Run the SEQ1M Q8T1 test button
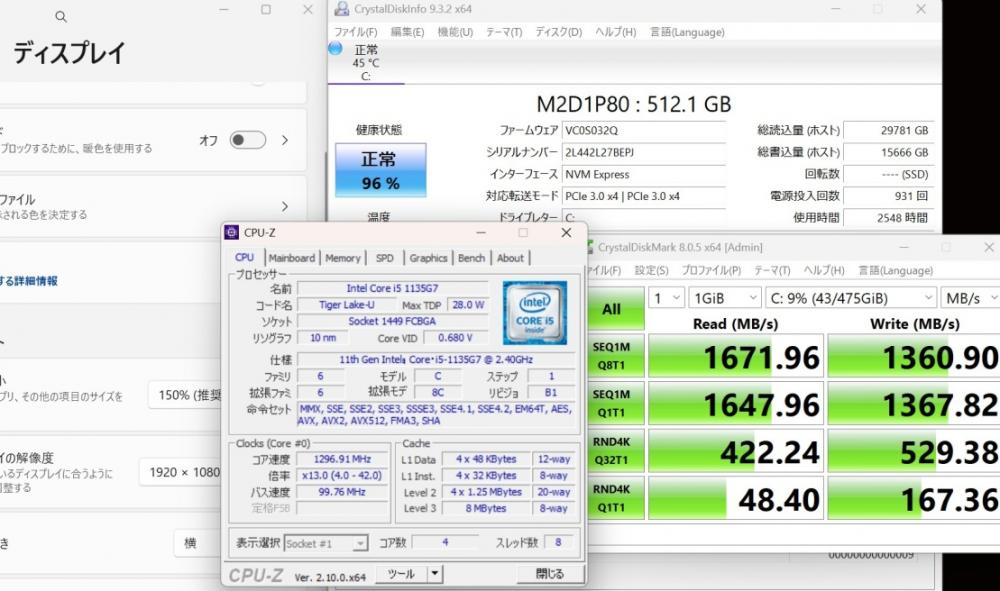The width and height of the screenshot is (1000, 591). click(614, 356)
